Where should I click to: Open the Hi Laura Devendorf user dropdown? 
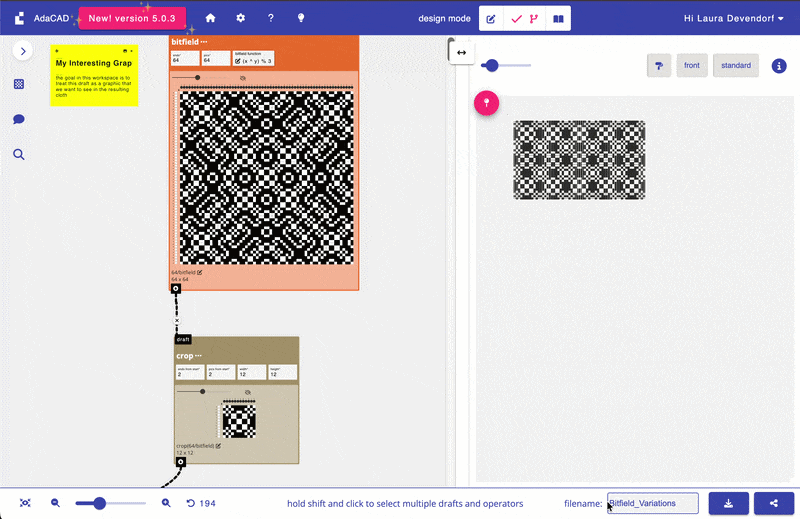734,18
